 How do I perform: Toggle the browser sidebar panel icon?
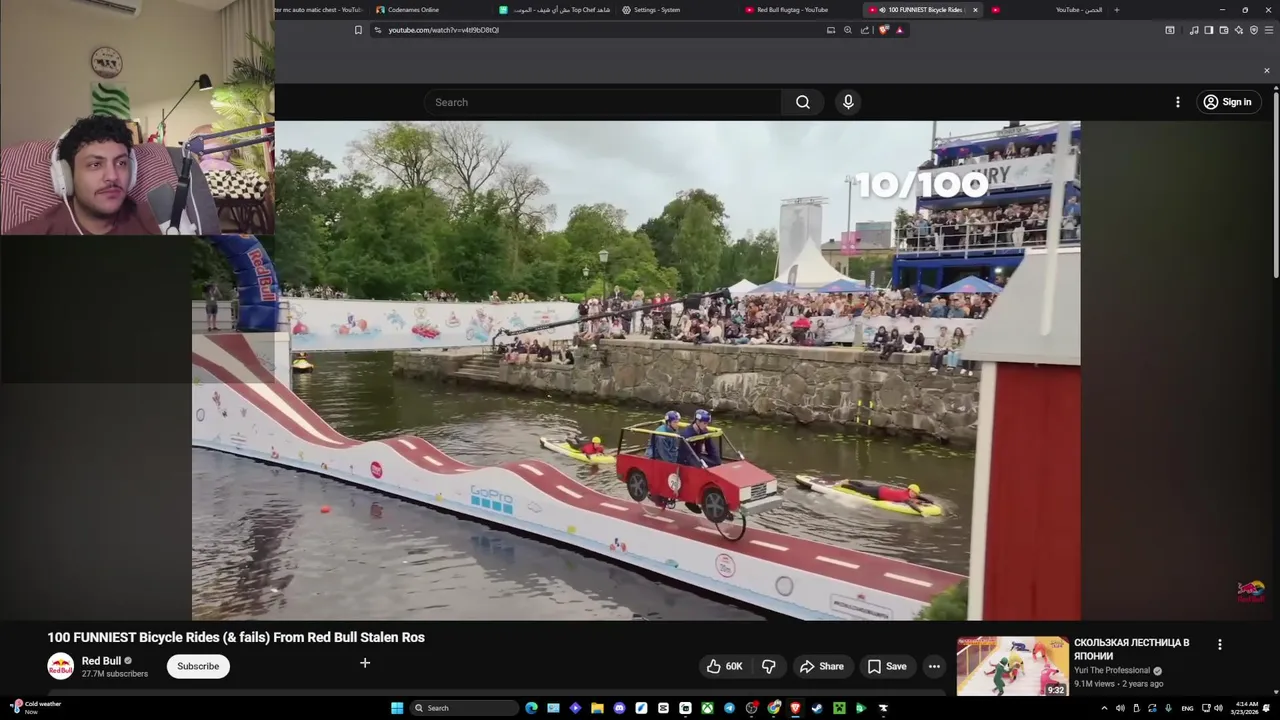[x=1208, y=30]
